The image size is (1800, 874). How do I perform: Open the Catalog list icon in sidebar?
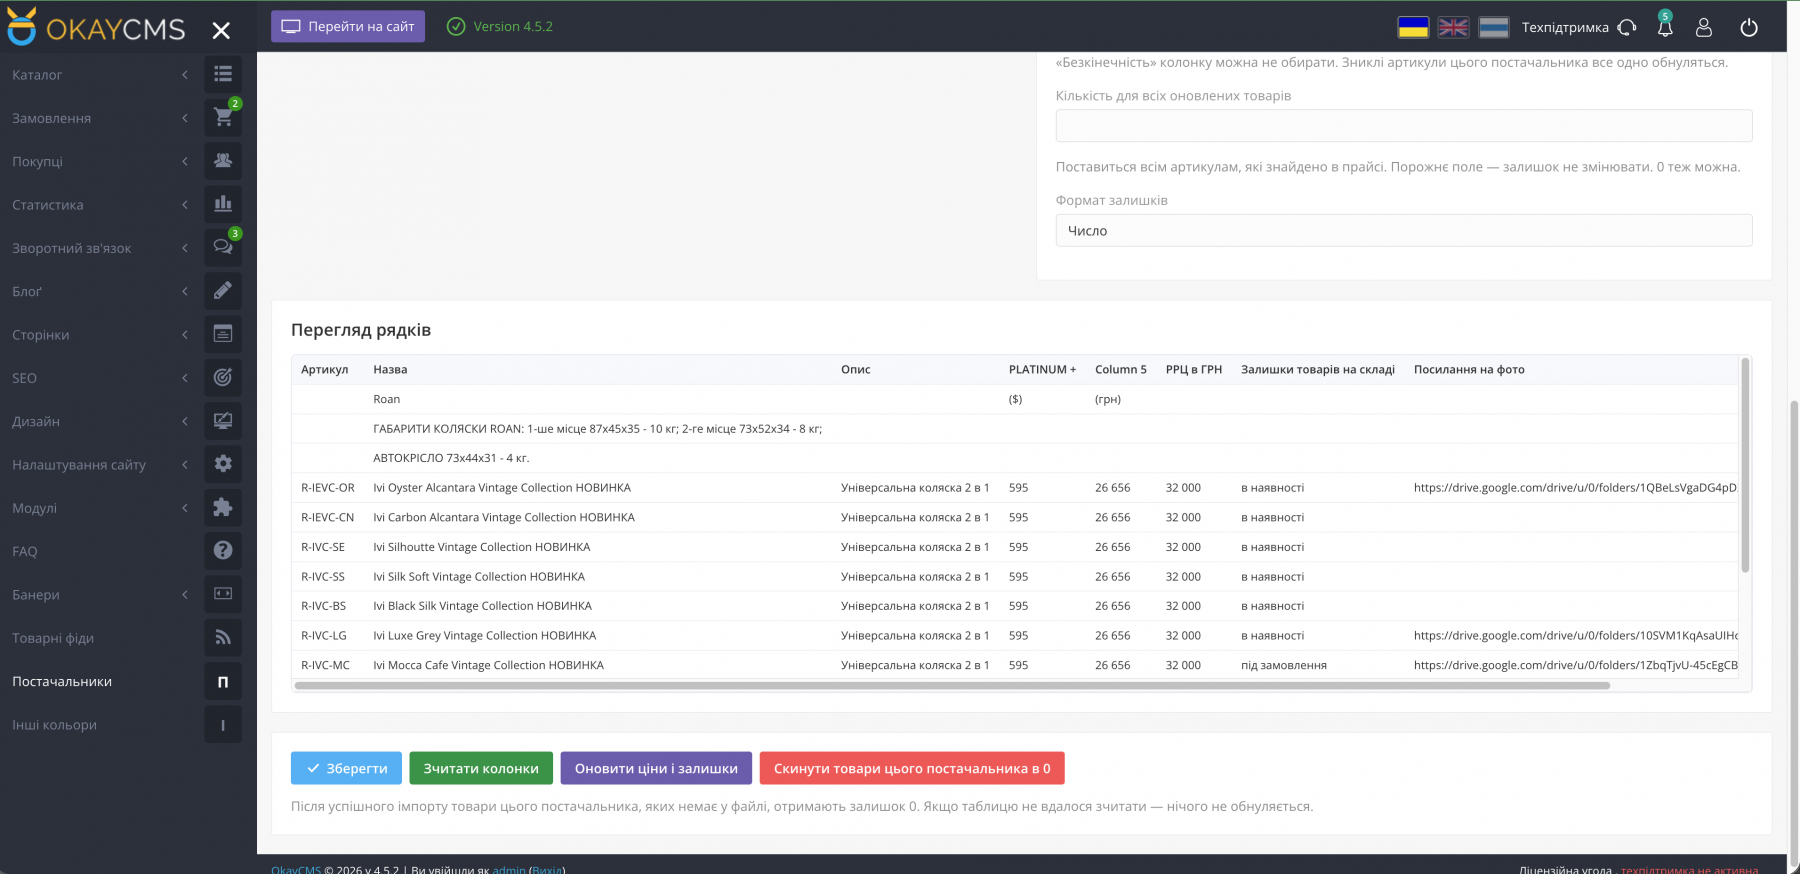[x=223, y=74]
